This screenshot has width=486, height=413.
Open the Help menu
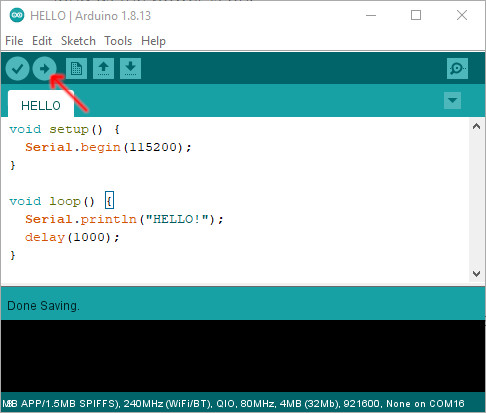pos(153,41)
